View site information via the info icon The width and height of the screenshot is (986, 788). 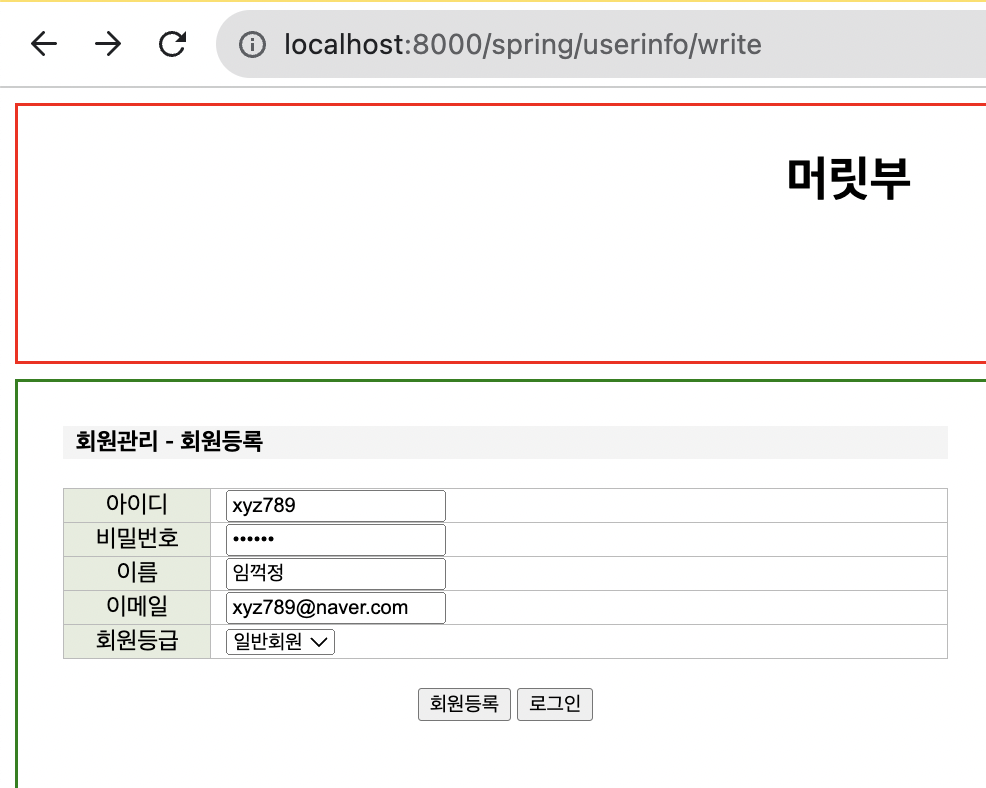(252, 45)
